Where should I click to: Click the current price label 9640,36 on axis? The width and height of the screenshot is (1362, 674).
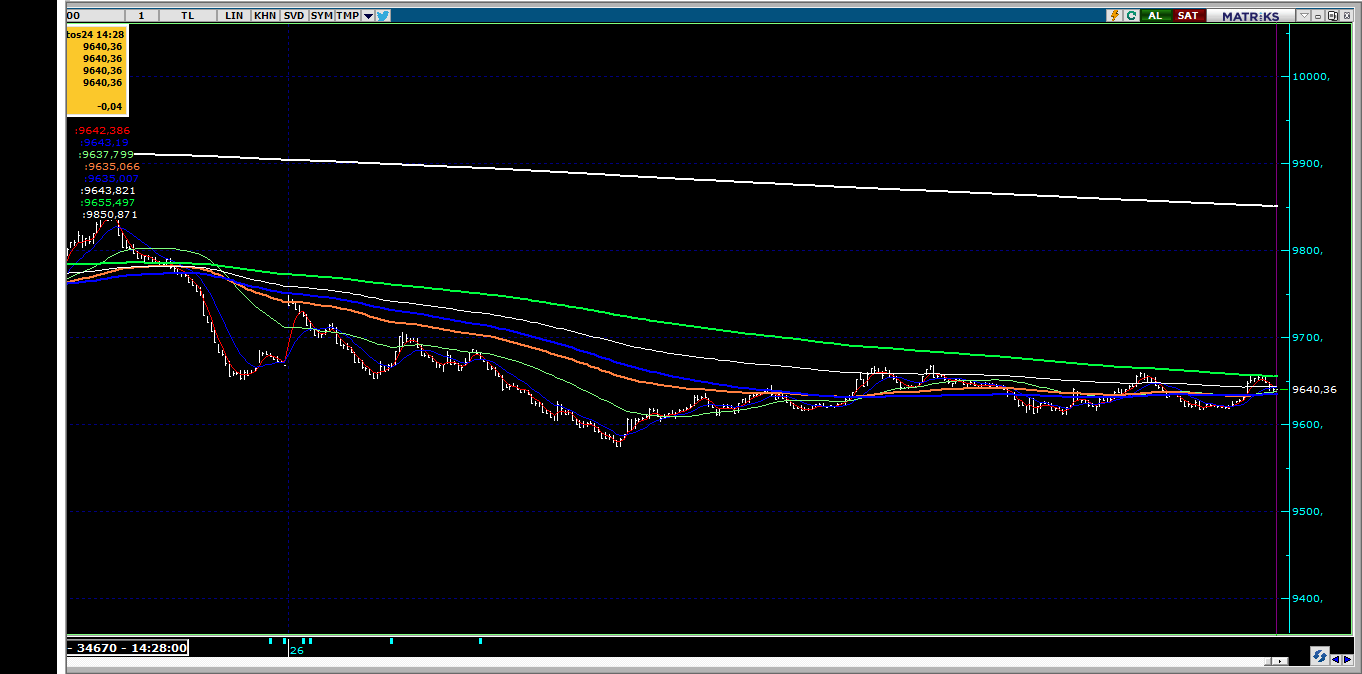(1315, 389)
